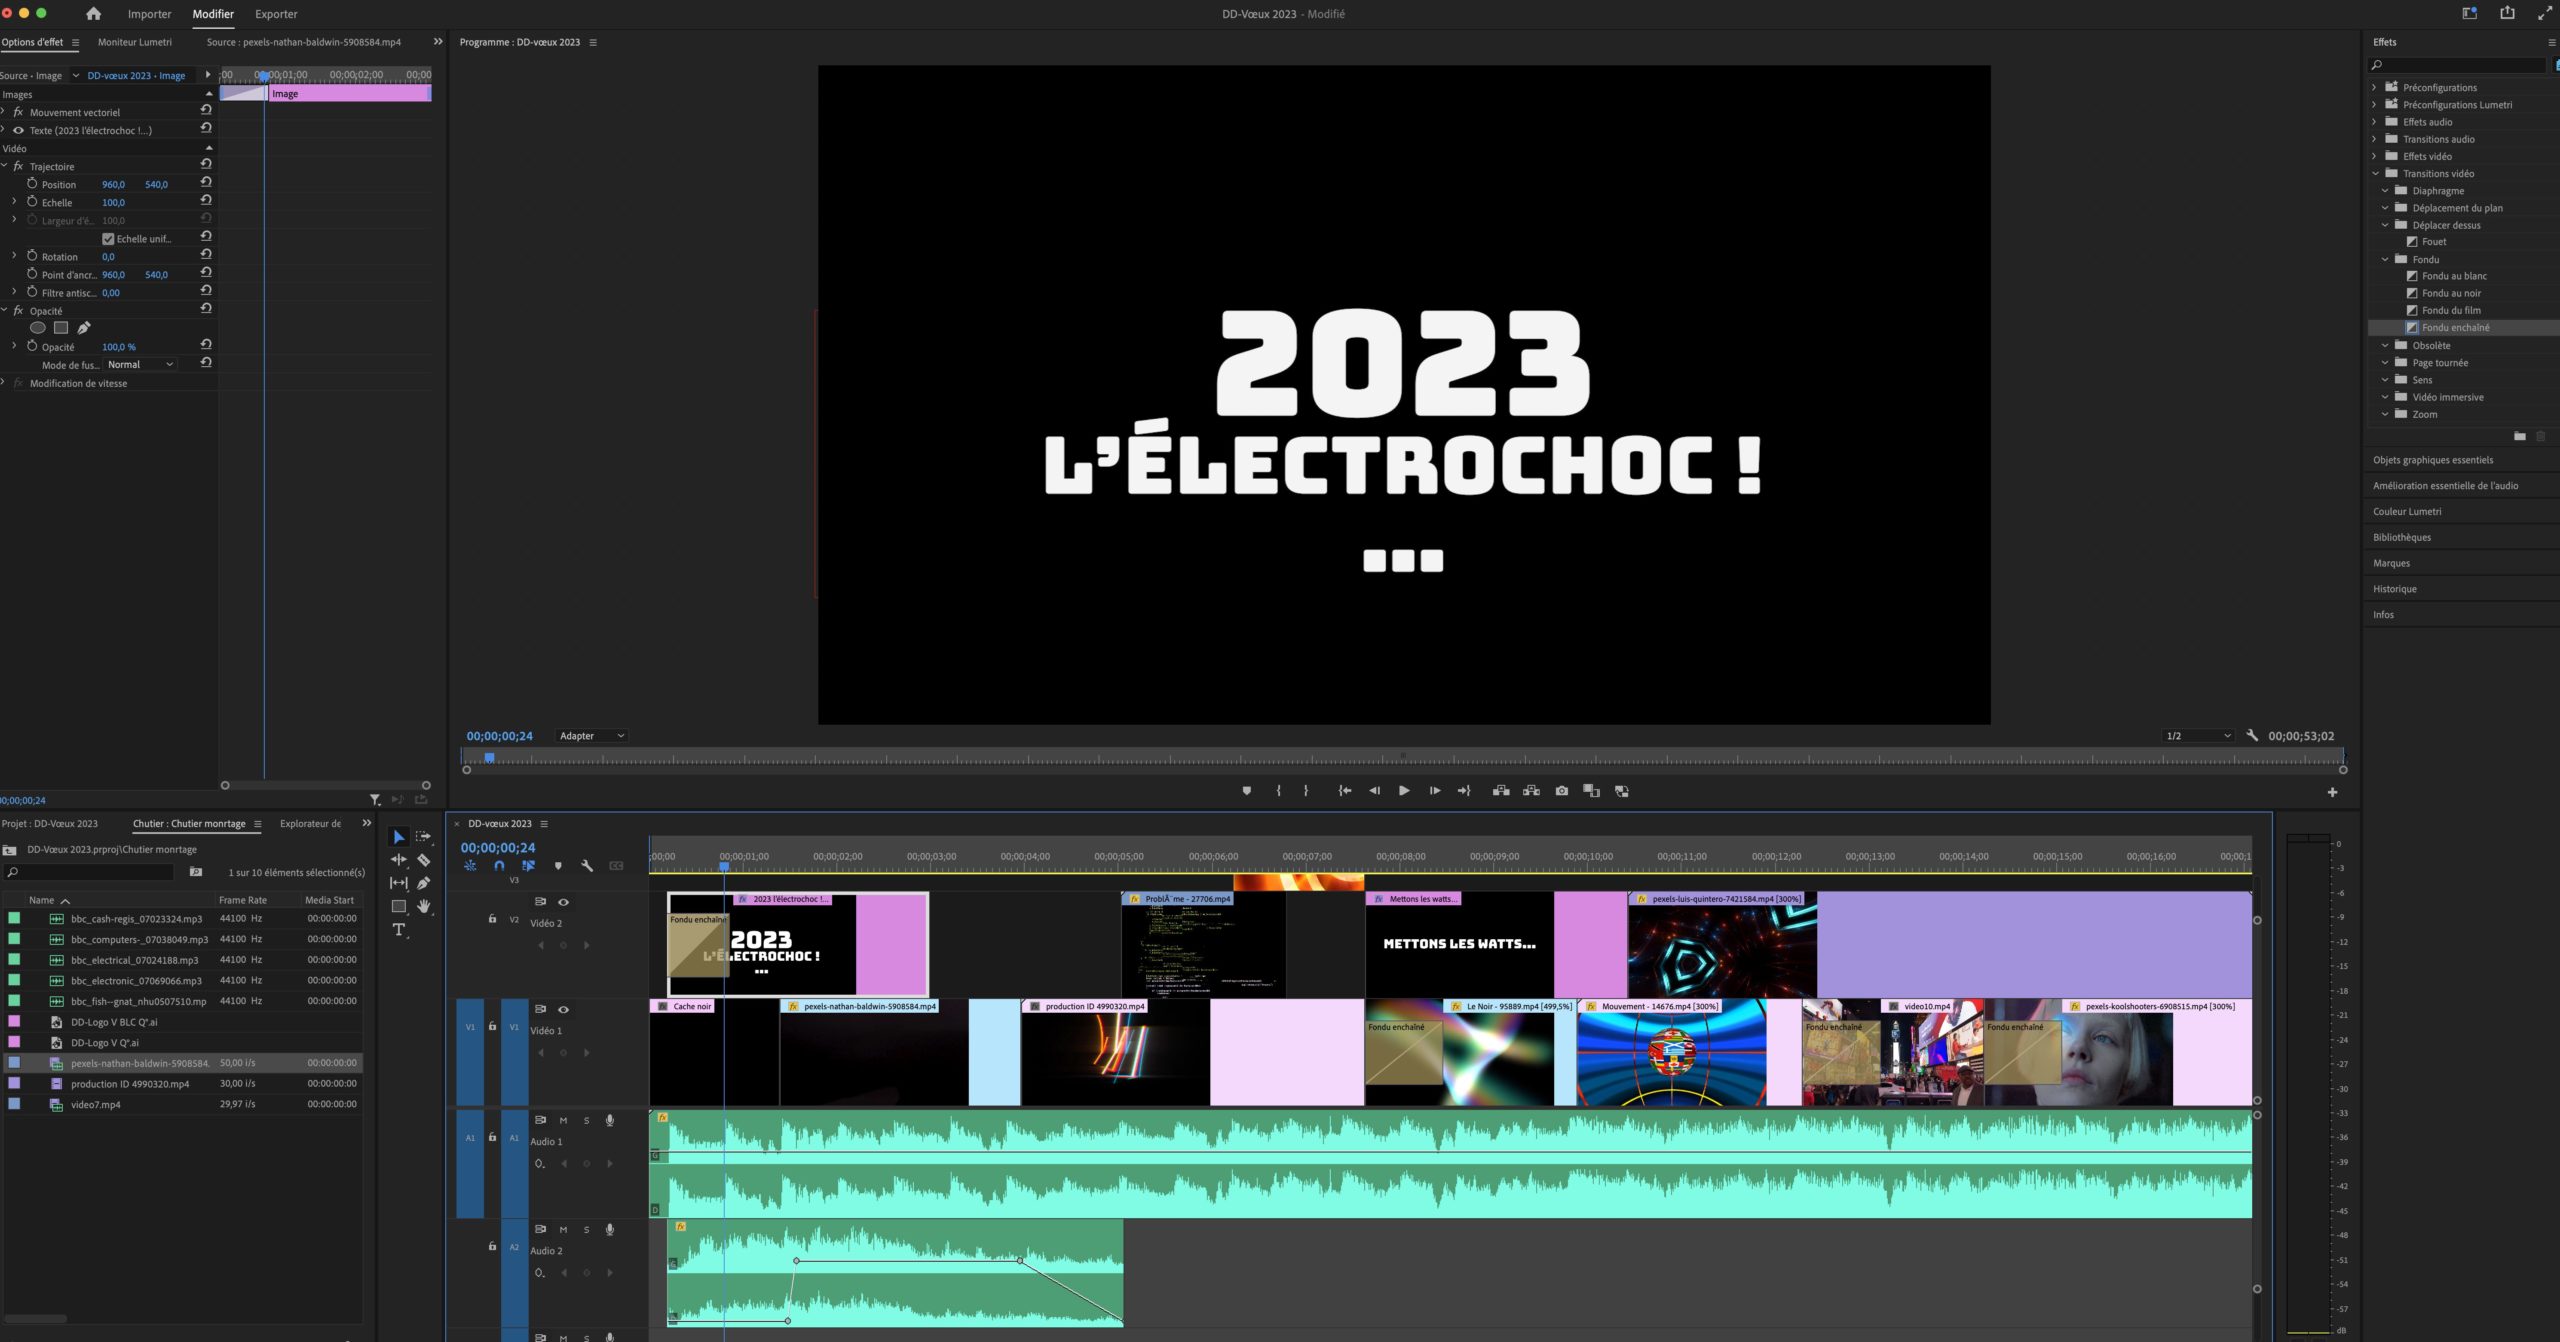Choose the Pen tool in the tools panel
Viewport: 2560px width, 1342px height.
[423, 883]
